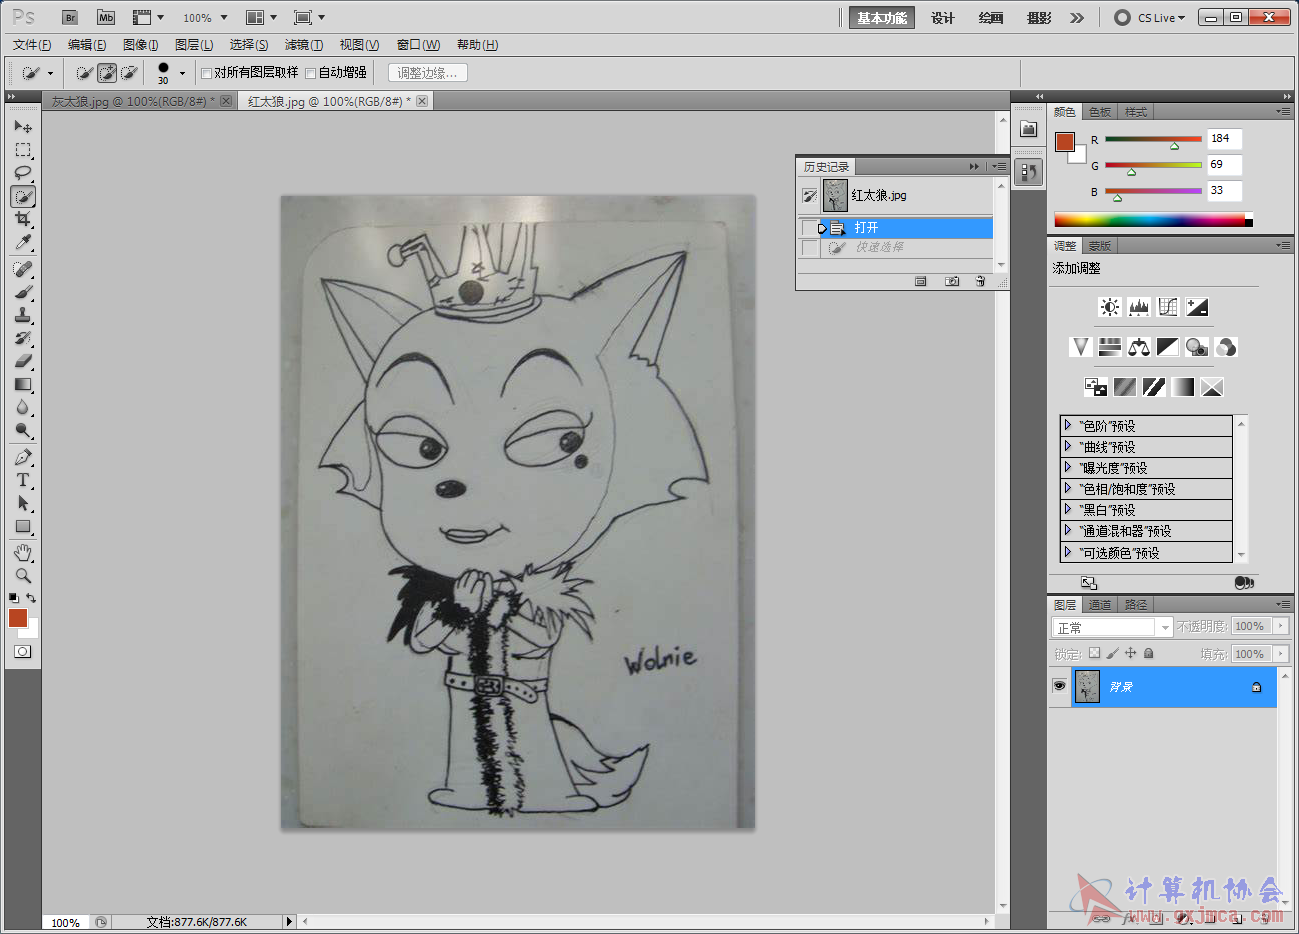
Task: Select the Lasso tool
Action: 23,174
